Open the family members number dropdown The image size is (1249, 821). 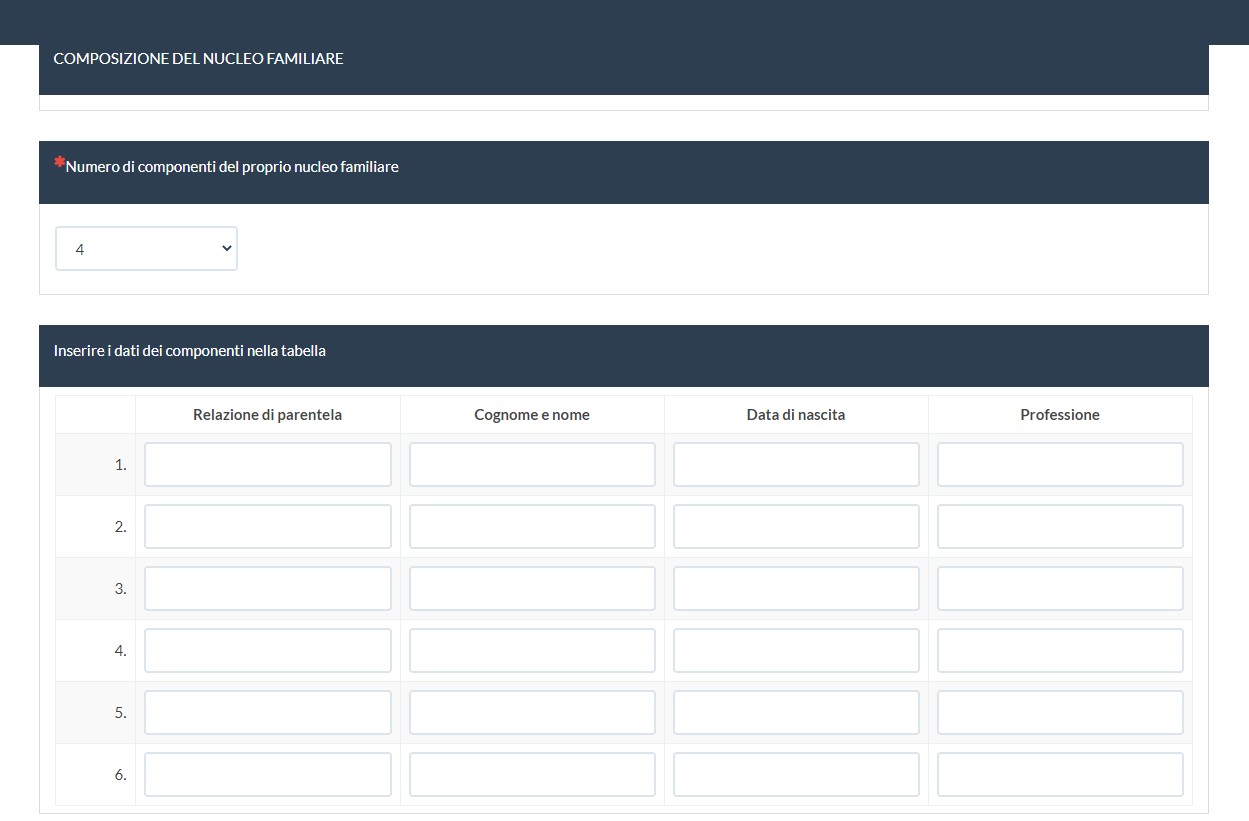coord(146,249)
